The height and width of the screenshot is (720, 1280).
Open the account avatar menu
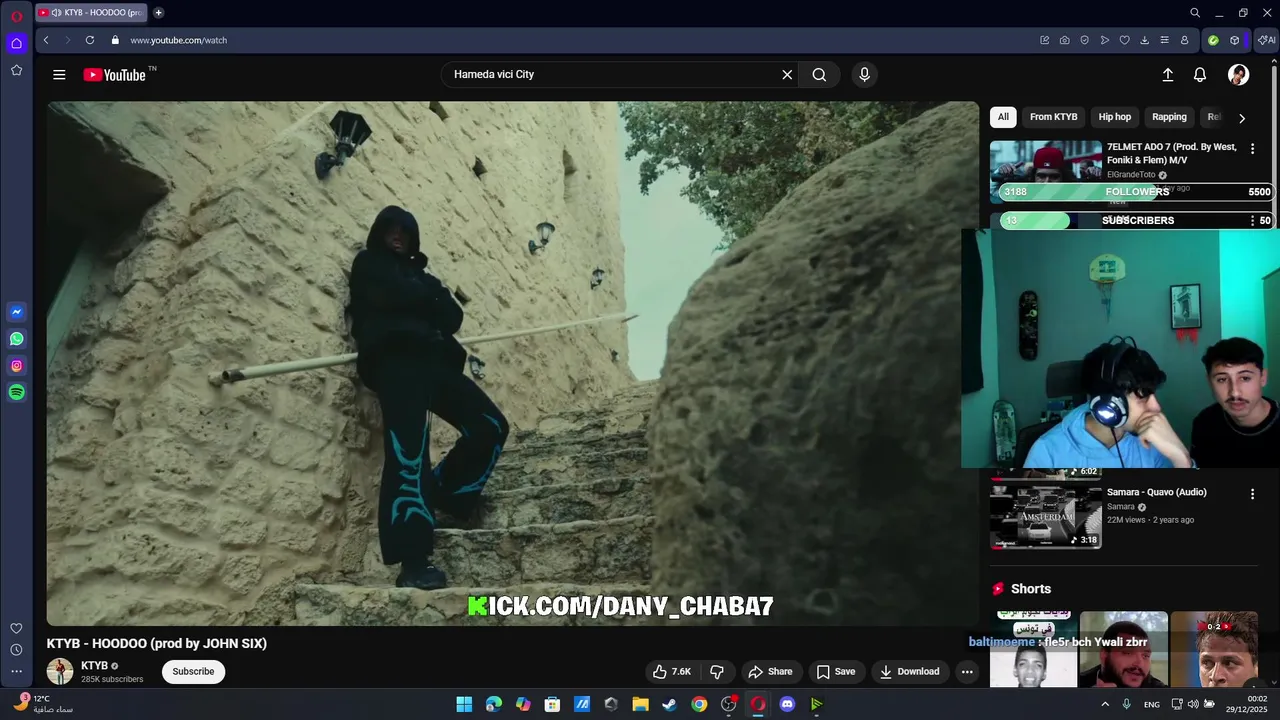pyautogui.click(x=1238, y=75)
